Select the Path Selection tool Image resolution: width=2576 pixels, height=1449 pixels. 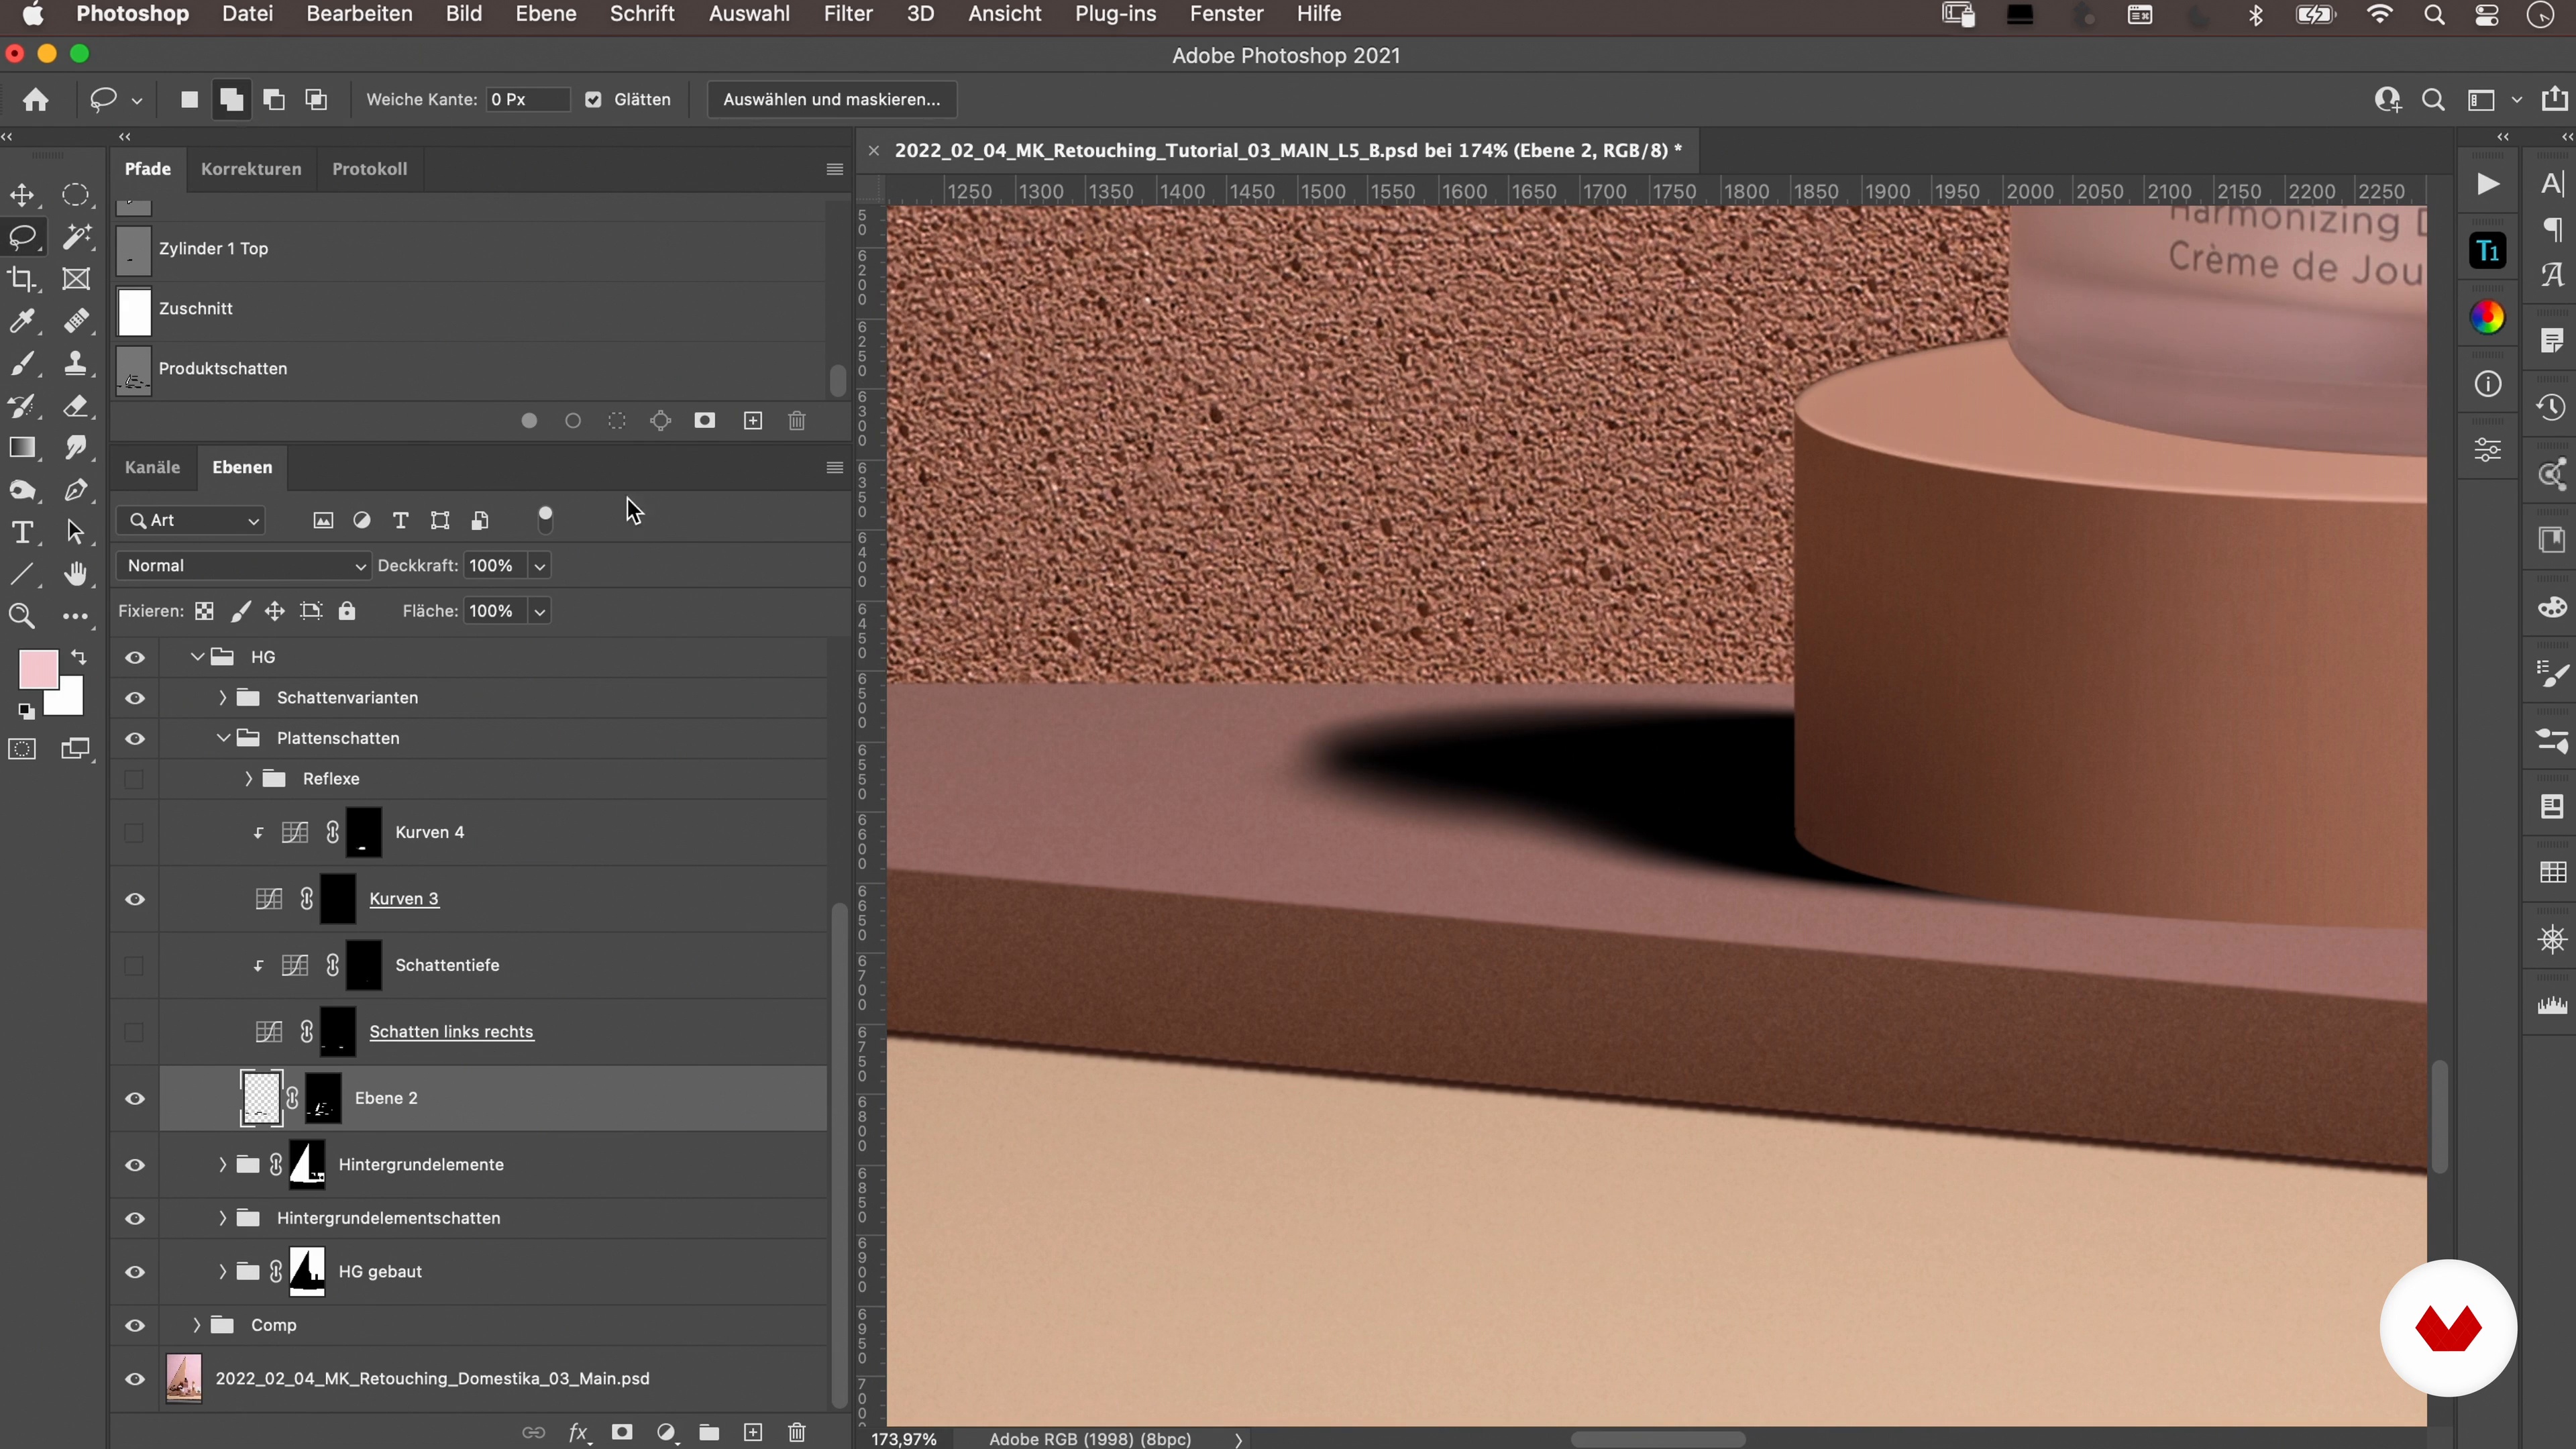coord(76,532)
